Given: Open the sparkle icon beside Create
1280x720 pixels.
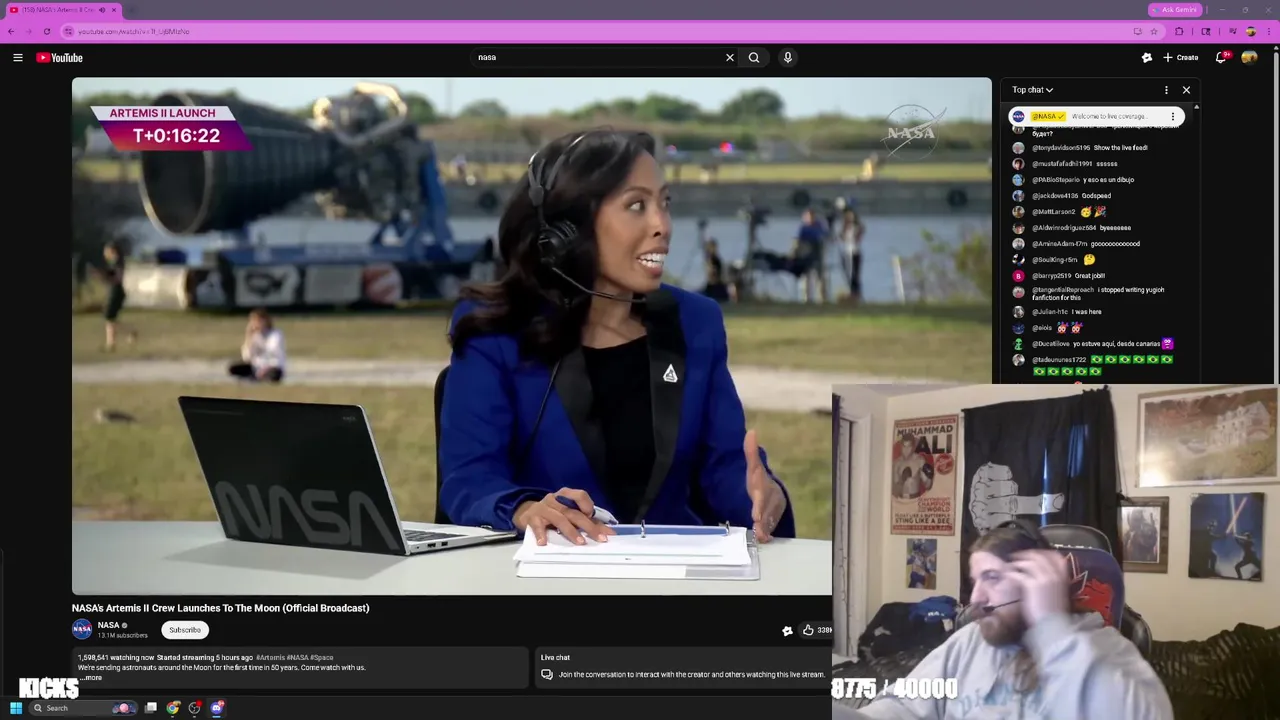Looking at the screenshot, I should coord(1147,58).
